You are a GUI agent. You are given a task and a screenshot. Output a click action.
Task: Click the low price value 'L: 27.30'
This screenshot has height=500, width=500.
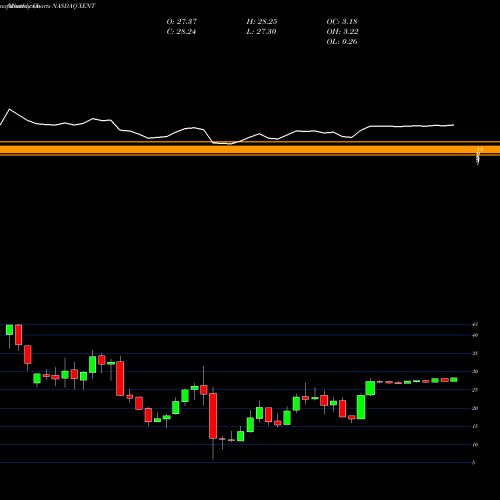click(261, 32)
